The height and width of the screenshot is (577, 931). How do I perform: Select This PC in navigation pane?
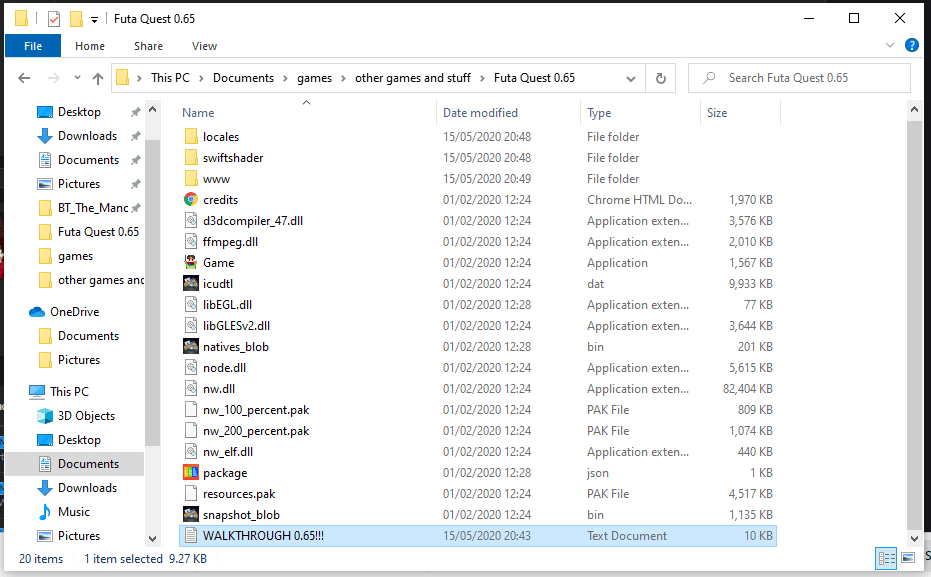click(69, 392)
